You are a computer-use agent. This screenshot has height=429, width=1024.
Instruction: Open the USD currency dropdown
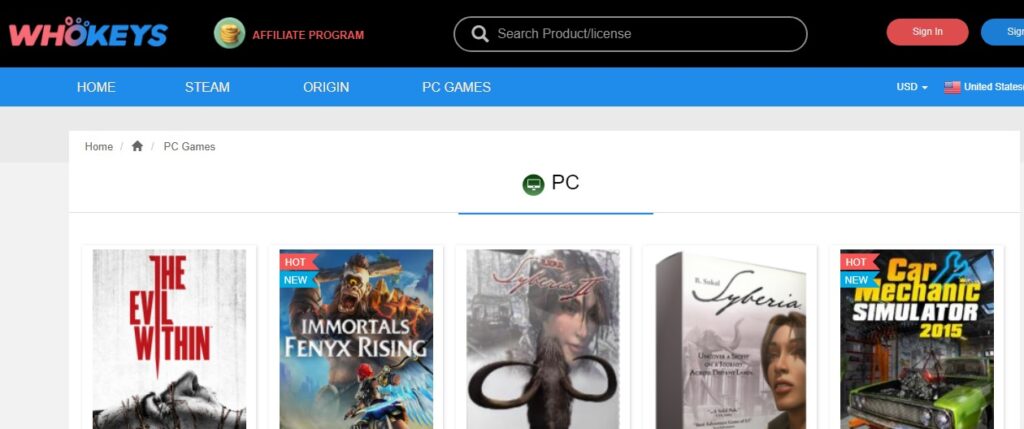point(911,87)
